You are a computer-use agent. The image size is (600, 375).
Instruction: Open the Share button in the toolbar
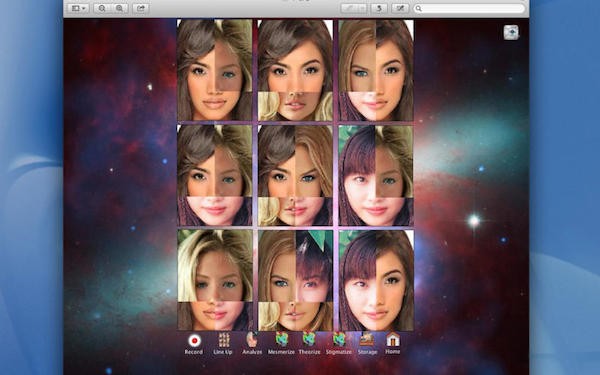point(141,8)
